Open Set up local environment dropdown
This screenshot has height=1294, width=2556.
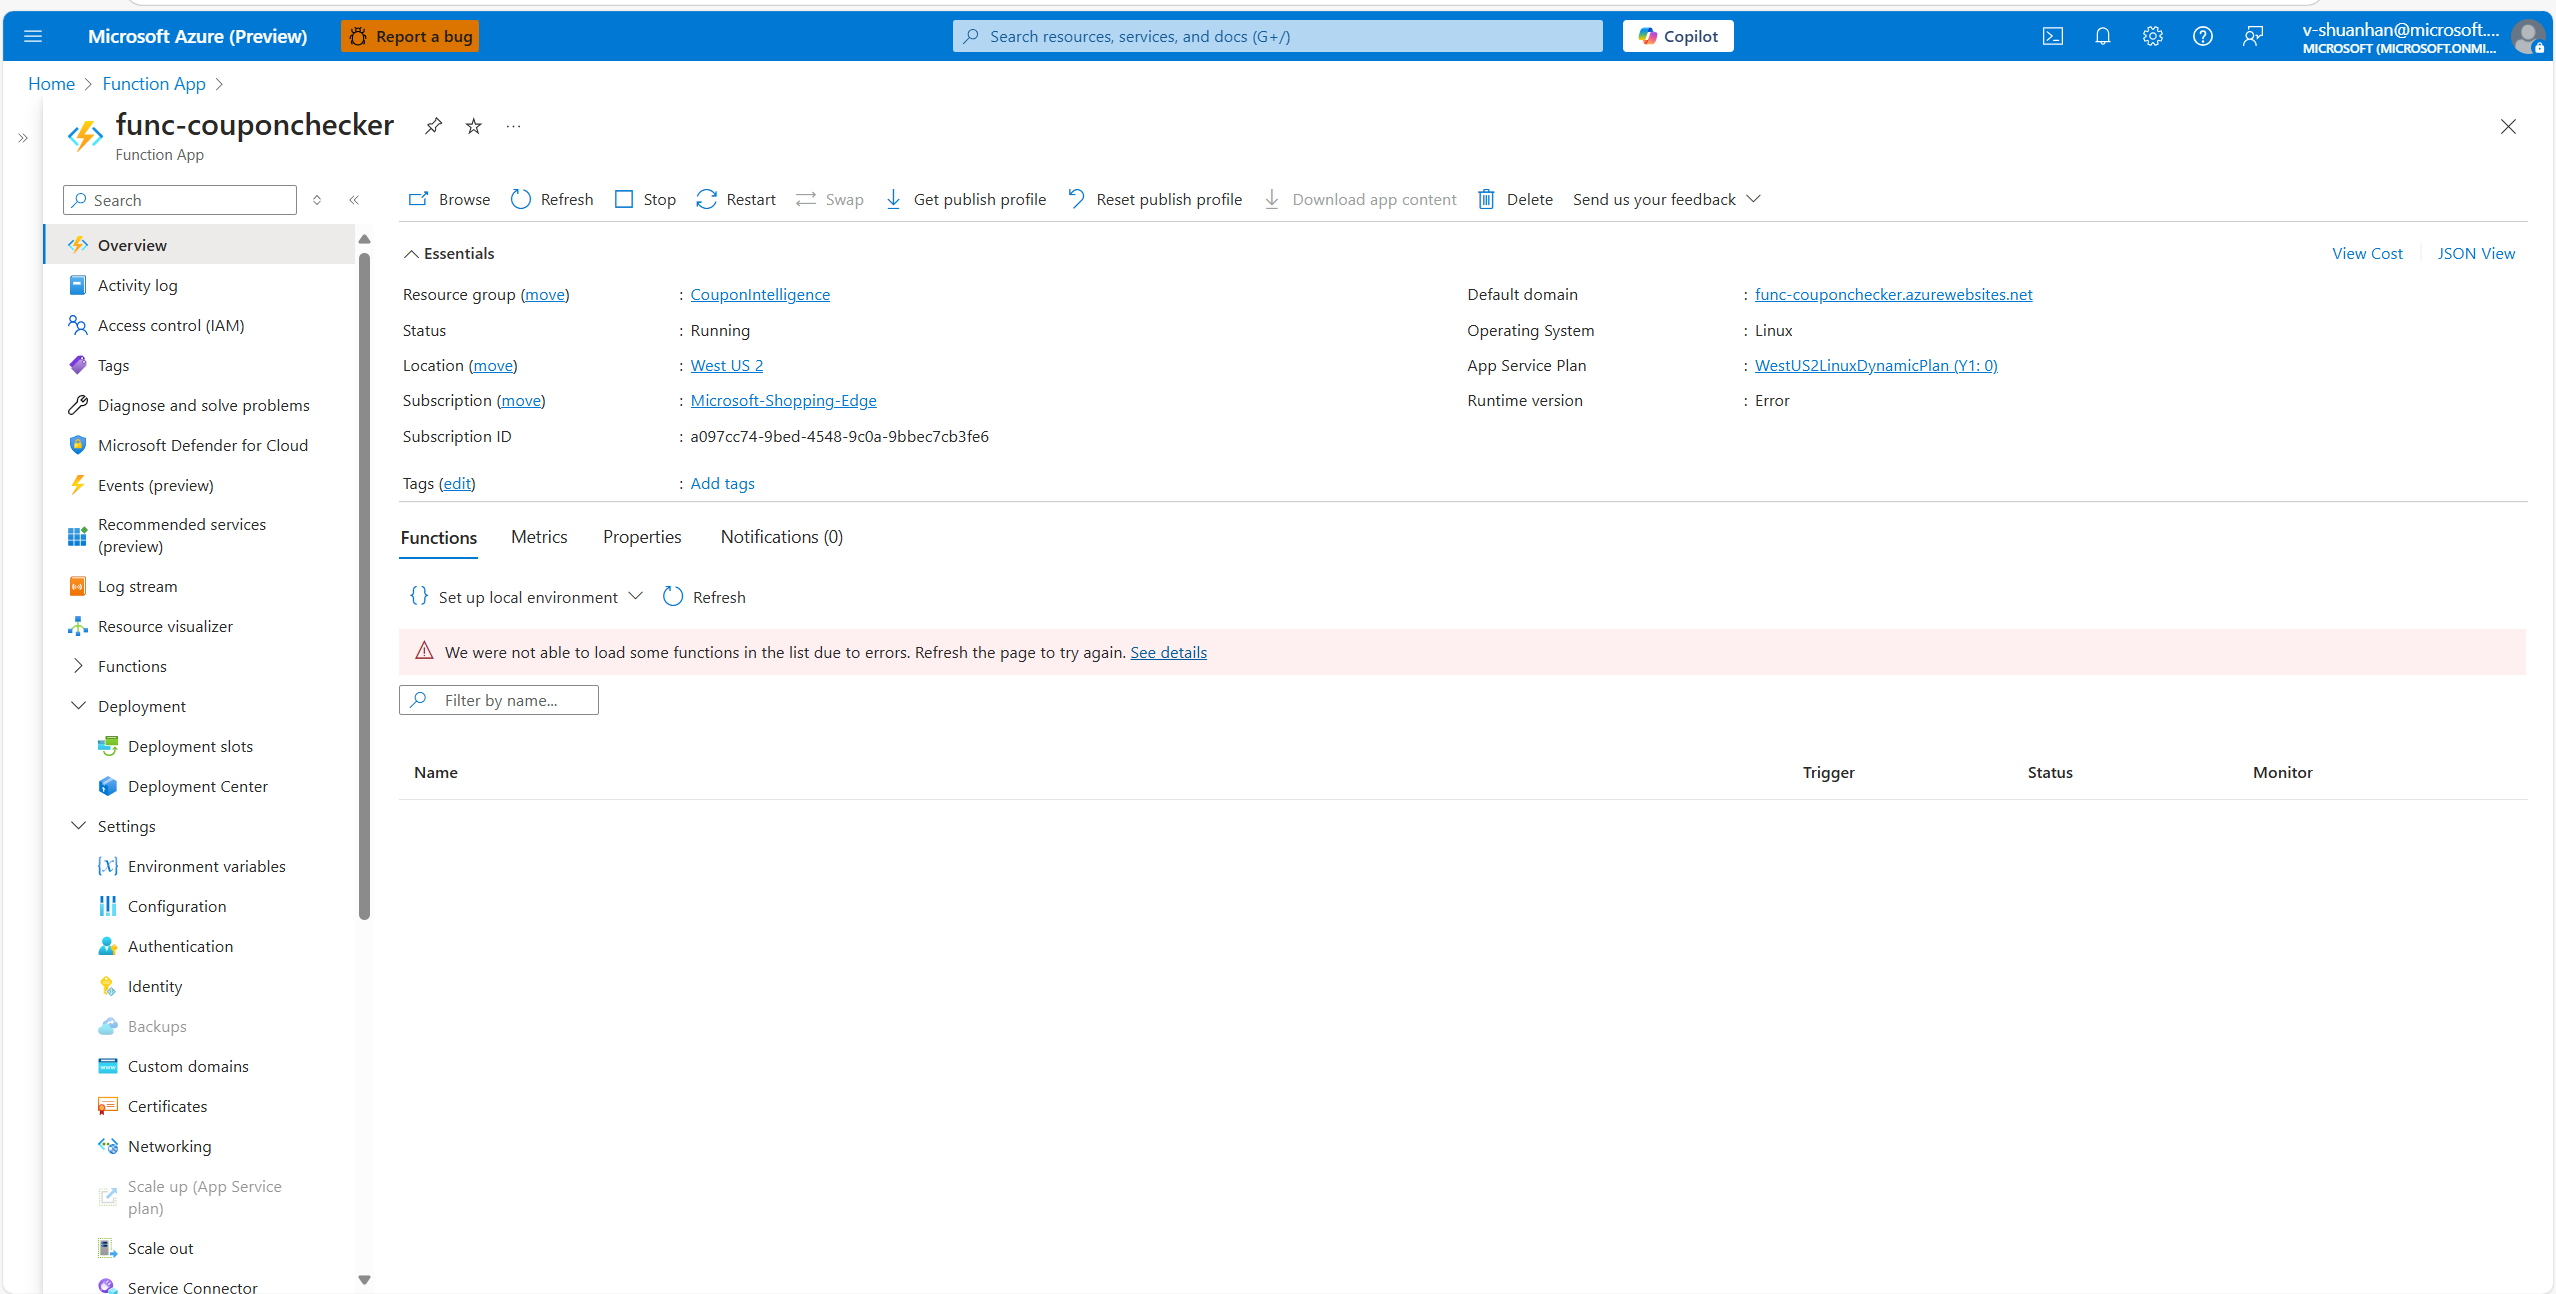point(527,597)
